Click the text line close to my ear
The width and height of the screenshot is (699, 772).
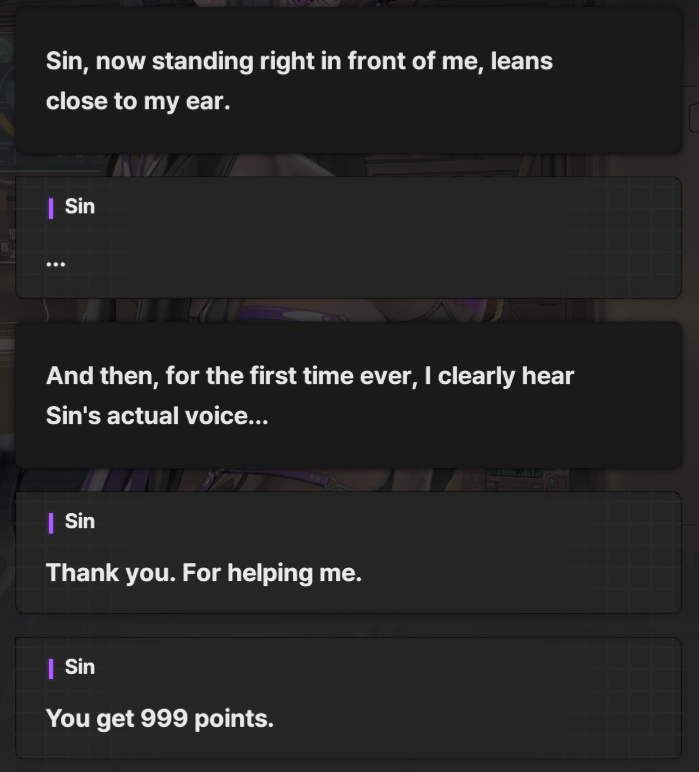[138, 101]
